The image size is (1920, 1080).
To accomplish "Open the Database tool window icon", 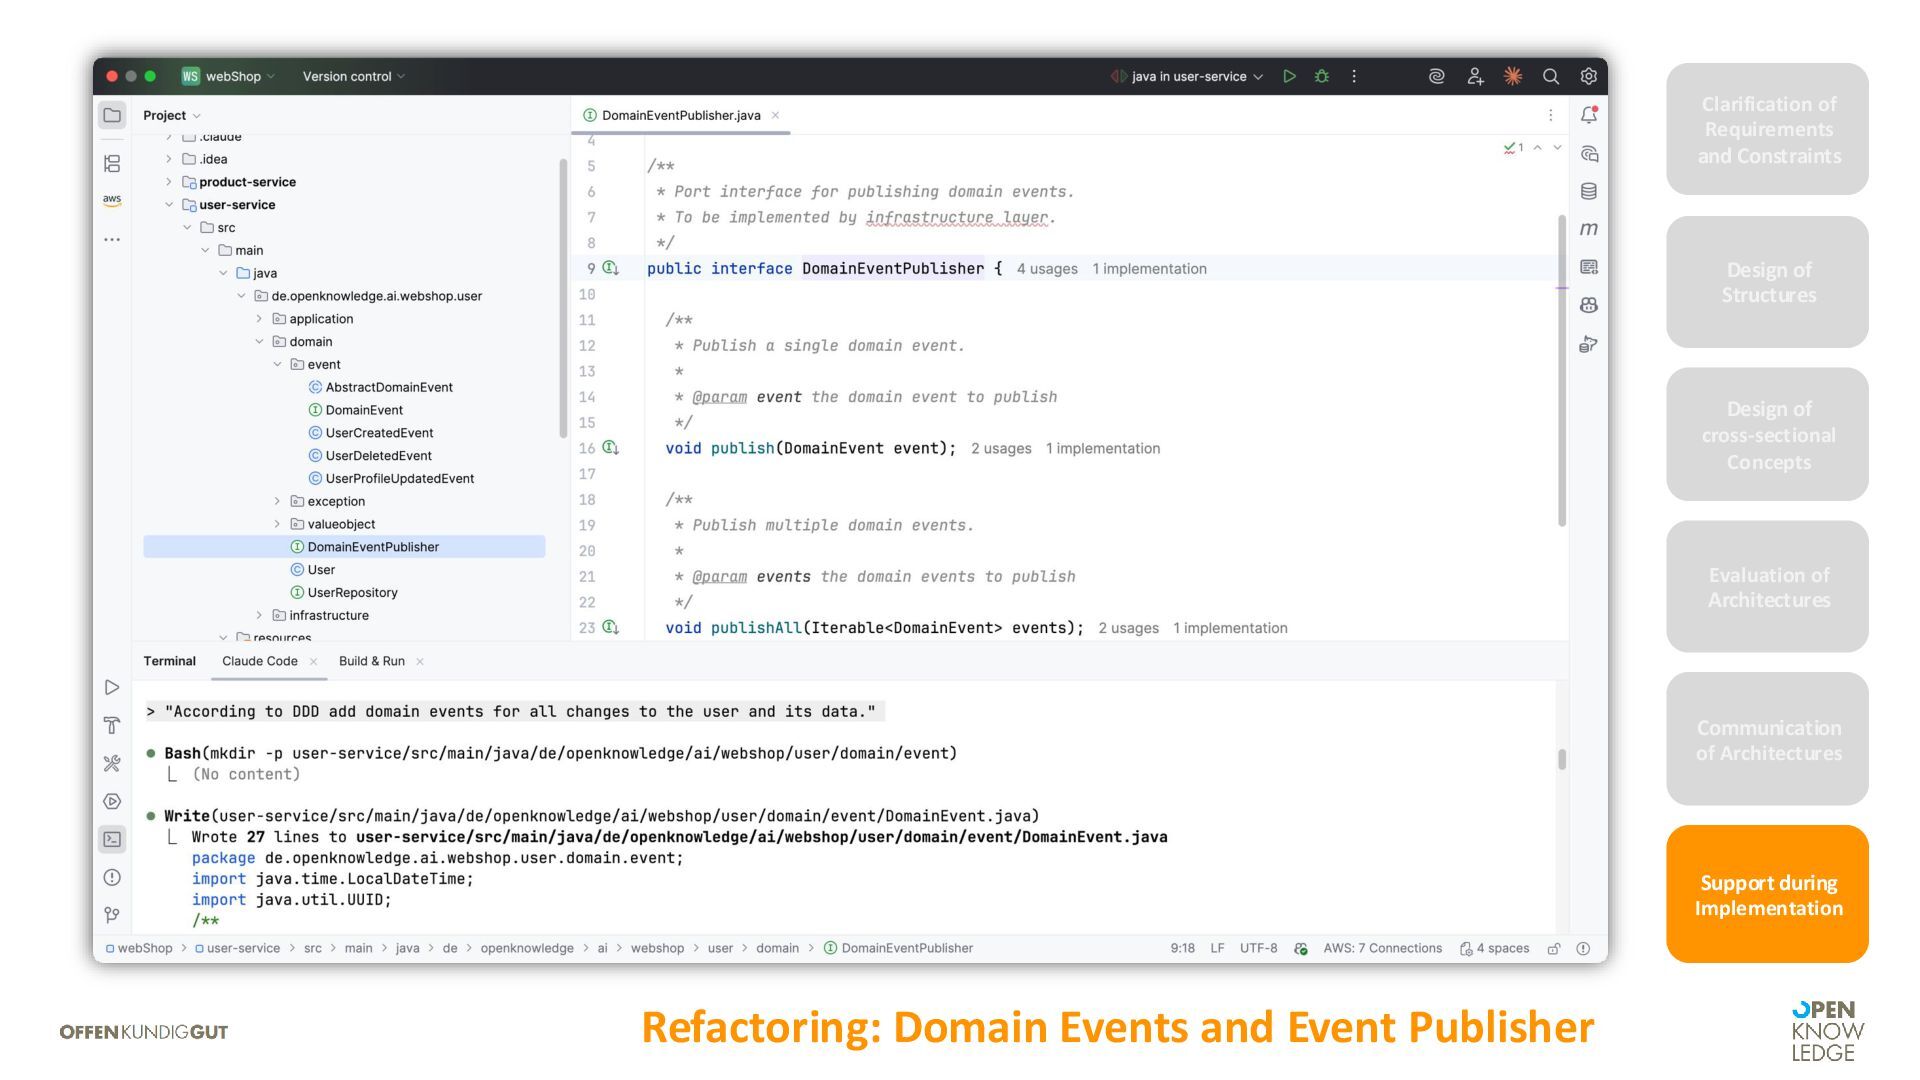I will pos(1588,191).
